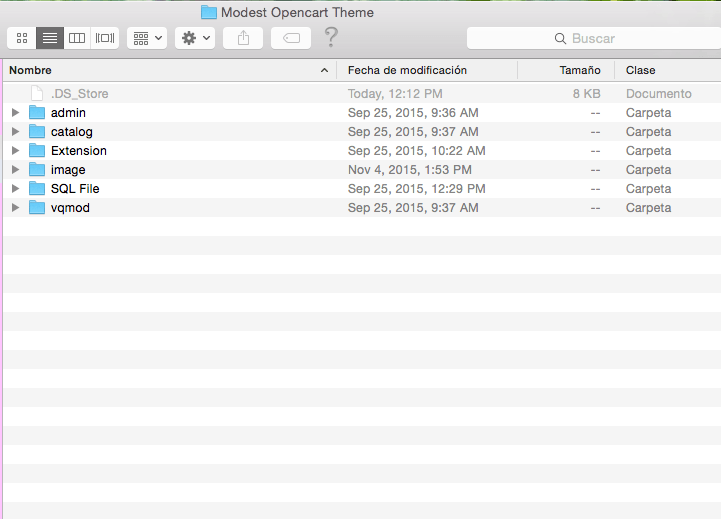Select the .DS_Store file name
The height and width of the screenshot is (519, 721).
click(x=80, y=94)
